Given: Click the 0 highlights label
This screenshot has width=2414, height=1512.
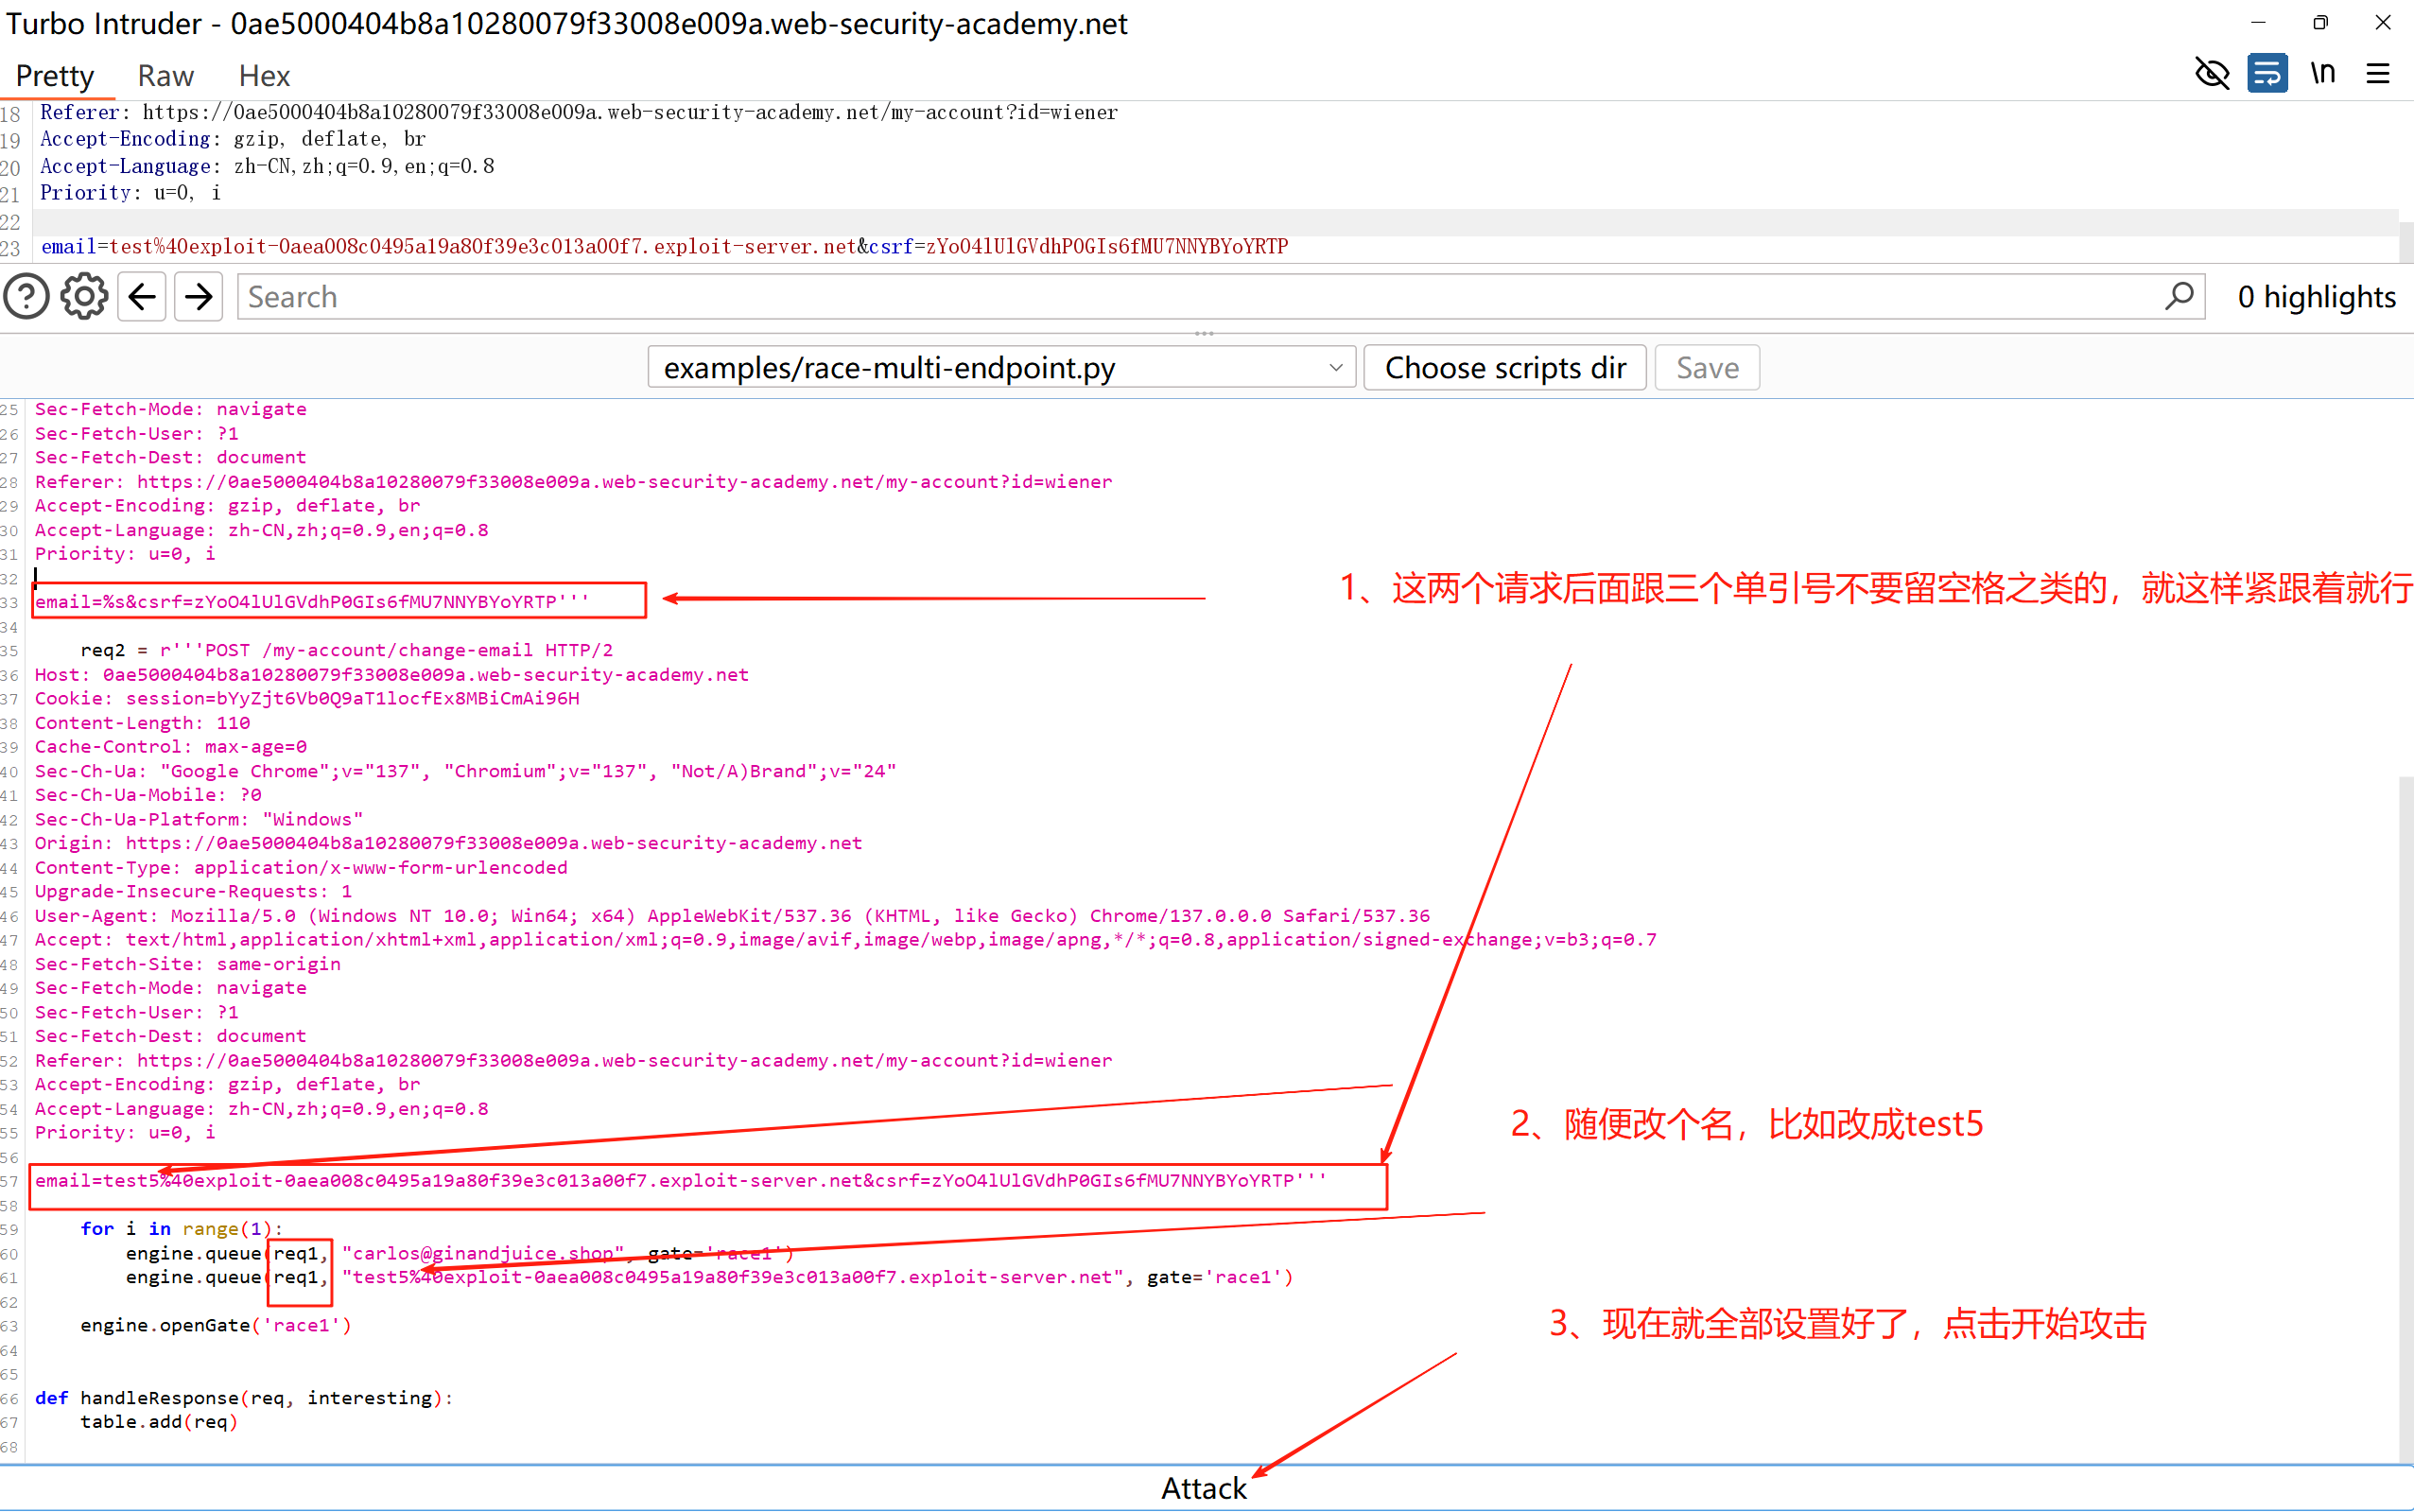Looking at the screenshot, I should [x=2315, y=297].
